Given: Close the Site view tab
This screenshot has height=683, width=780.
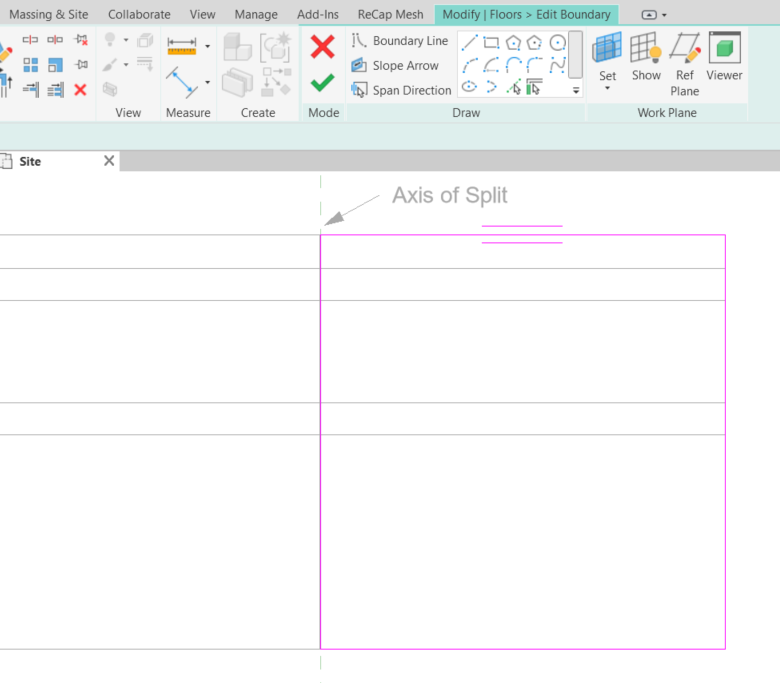Looking at the screenshot, I should pyautogui.click(x=109, y=161).
